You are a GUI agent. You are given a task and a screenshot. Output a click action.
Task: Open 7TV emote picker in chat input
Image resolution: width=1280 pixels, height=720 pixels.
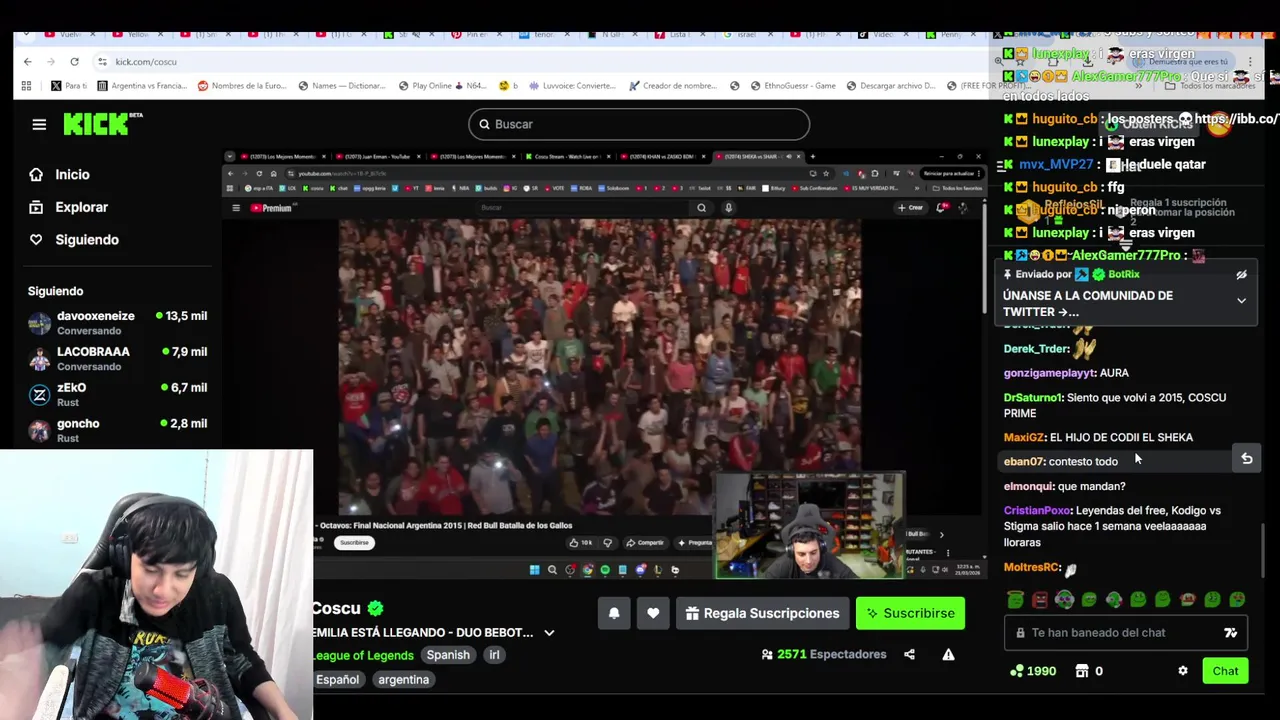(x=1231, y=633)
